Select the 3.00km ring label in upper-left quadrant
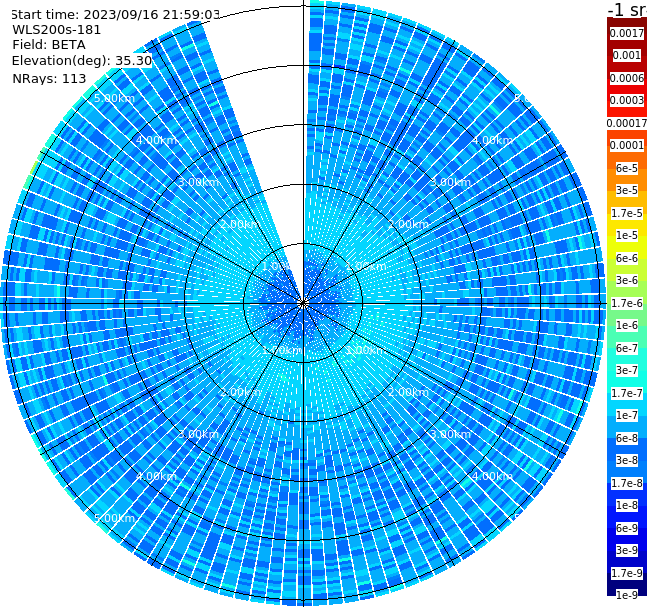The image size is (647, 607). click(198, 182)
